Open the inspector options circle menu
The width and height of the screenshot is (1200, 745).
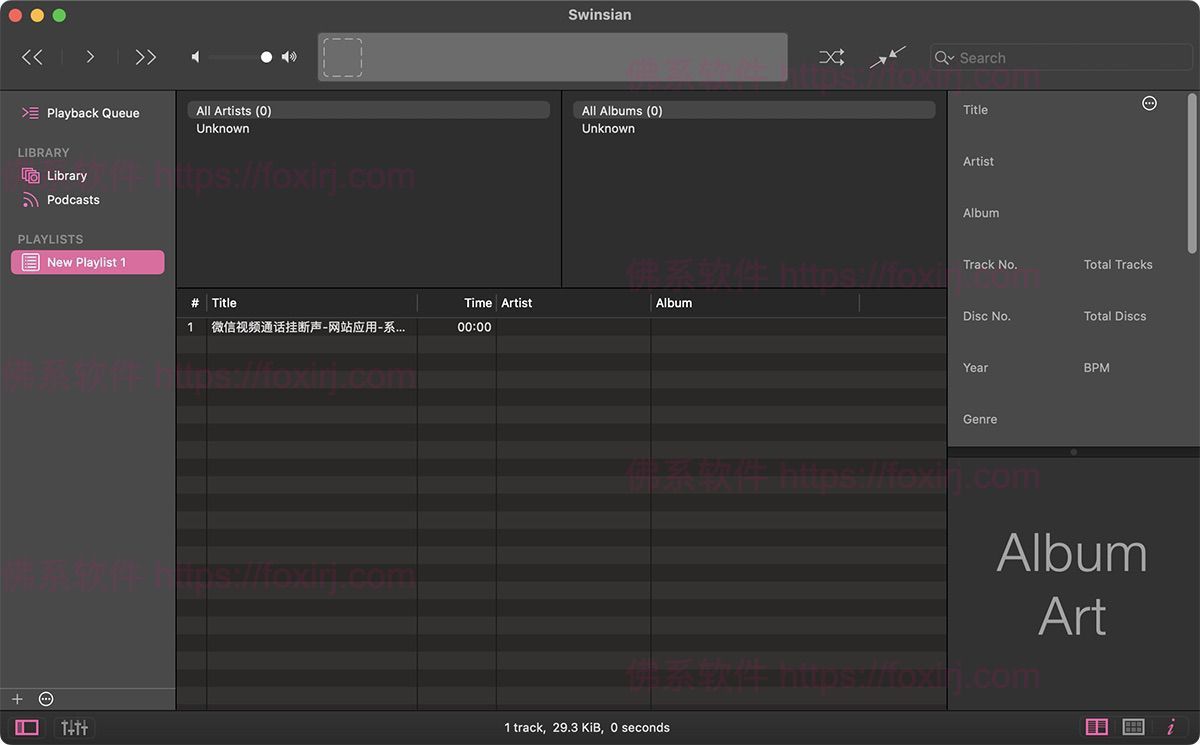click(1149, 102)
